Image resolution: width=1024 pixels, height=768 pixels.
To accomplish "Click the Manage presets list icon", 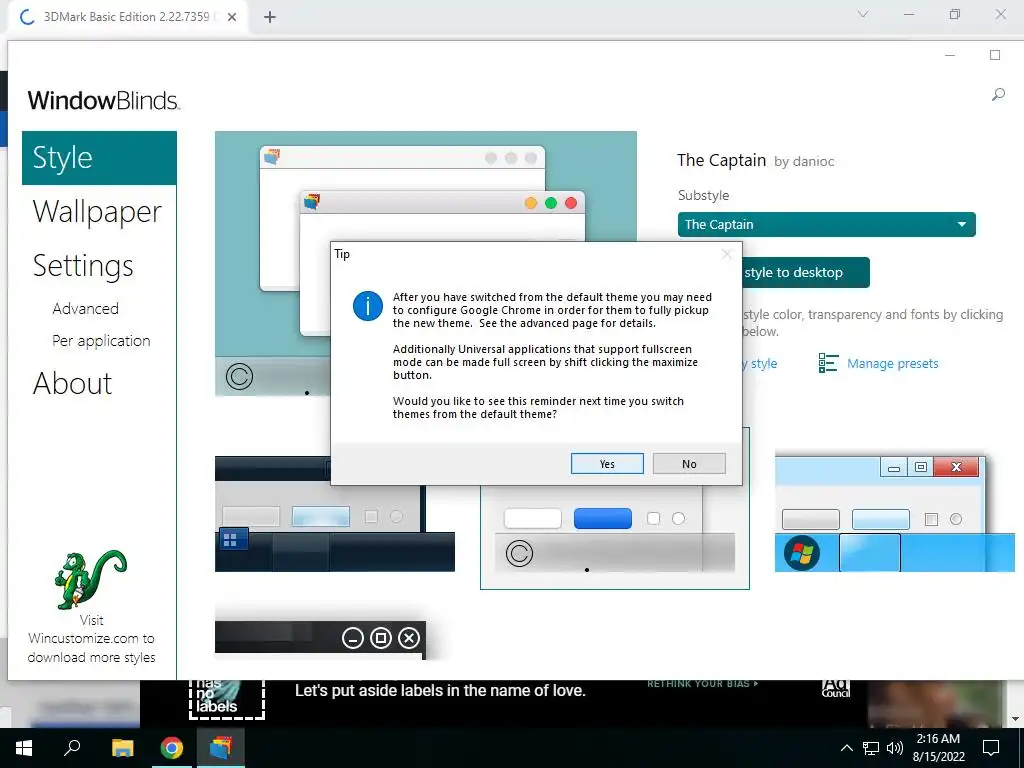I will (x=828, y=363).
